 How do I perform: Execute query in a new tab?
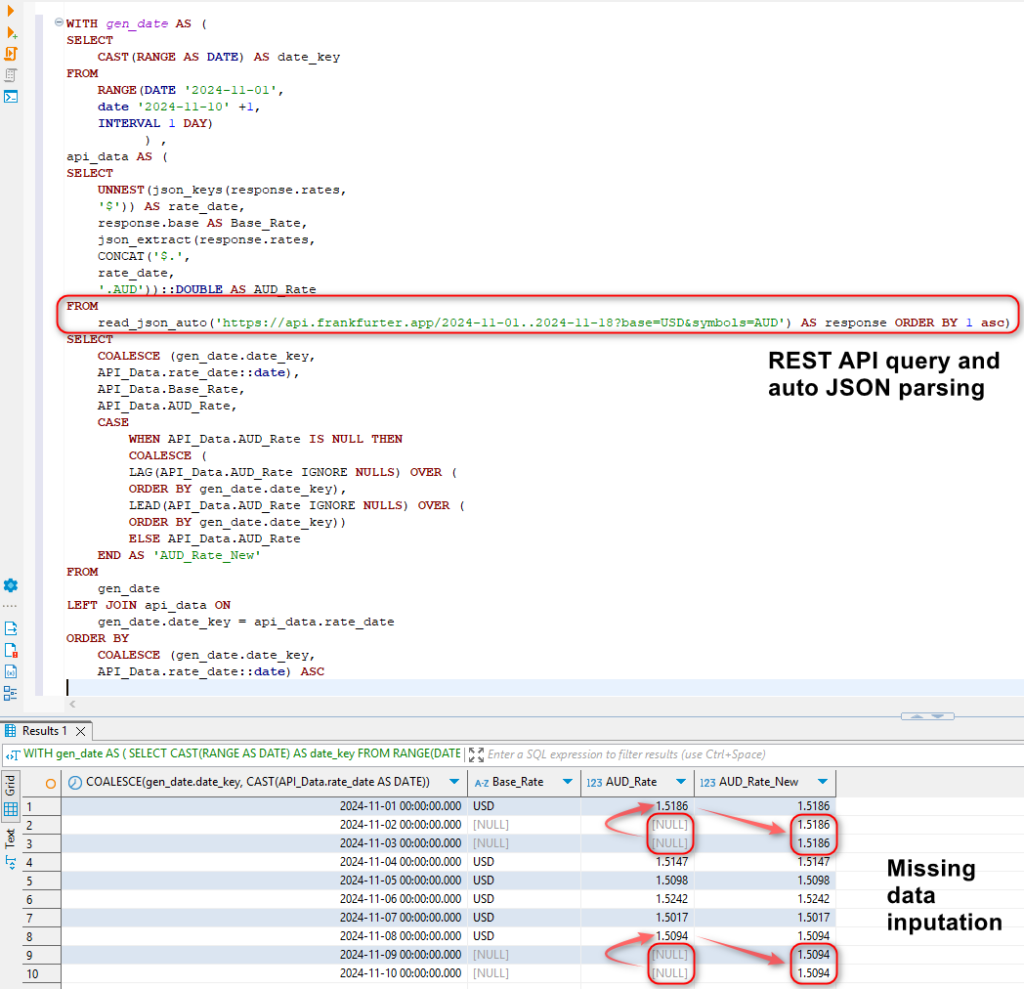click(11, 33)
